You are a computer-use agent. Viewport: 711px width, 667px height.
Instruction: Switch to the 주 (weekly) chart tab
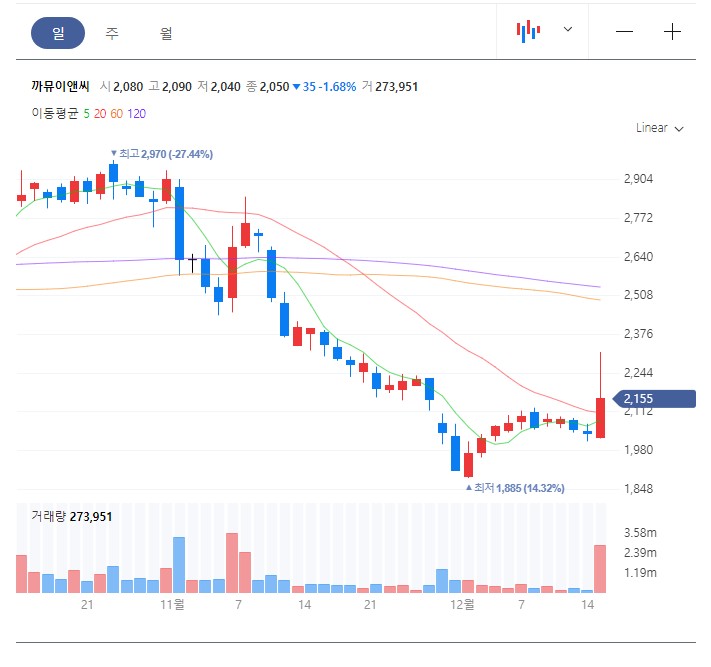112,33
